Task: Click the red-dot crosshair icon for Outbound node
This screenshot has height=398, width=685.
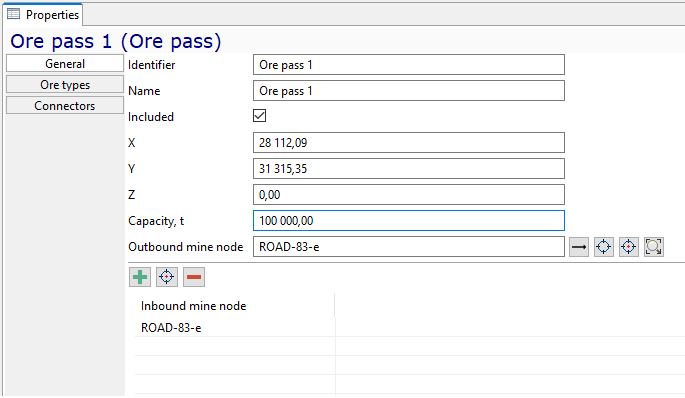Action: pos(629,247)
